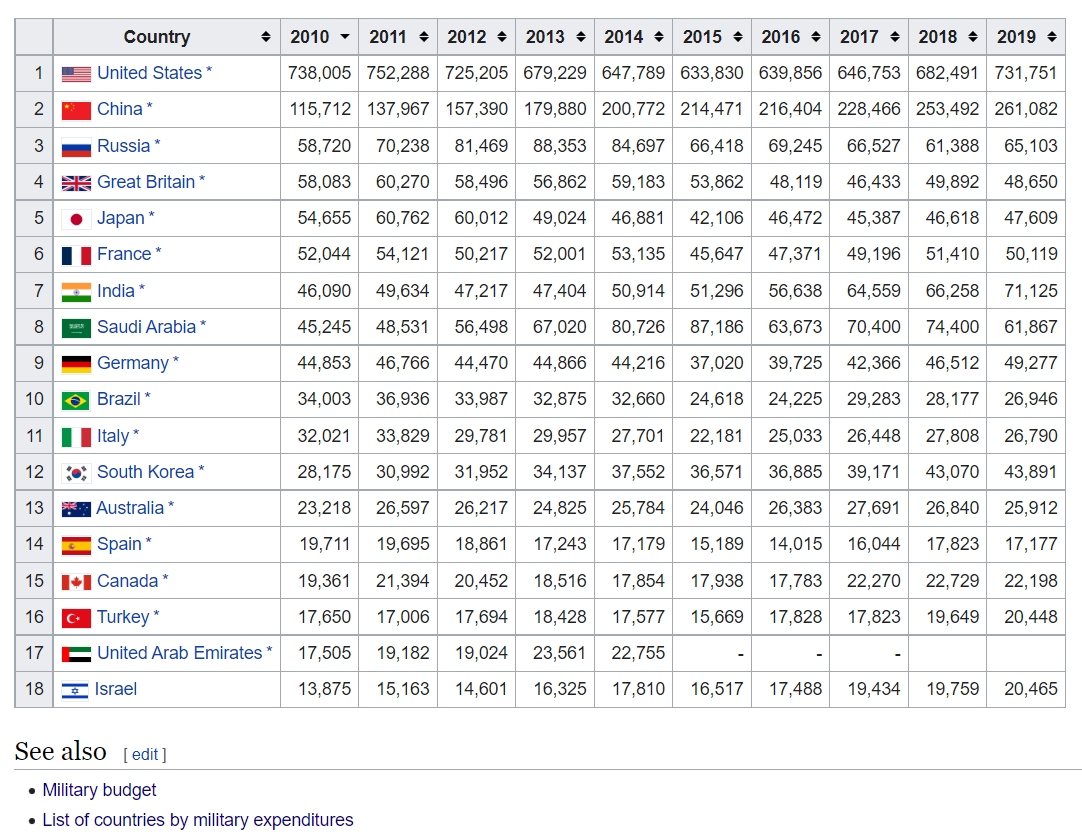Click the Spain flag icon
Viewport: 1082px width, 834px height.
(76, 545)
